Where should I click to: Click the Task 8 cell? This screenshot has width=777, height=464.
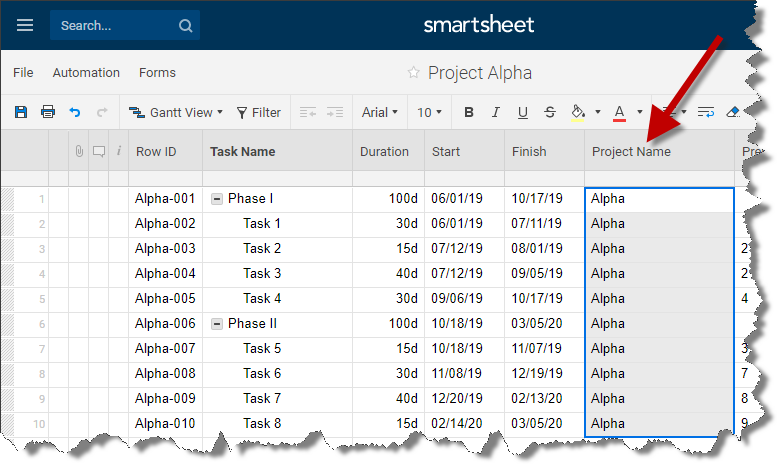[x=278, y=424]
